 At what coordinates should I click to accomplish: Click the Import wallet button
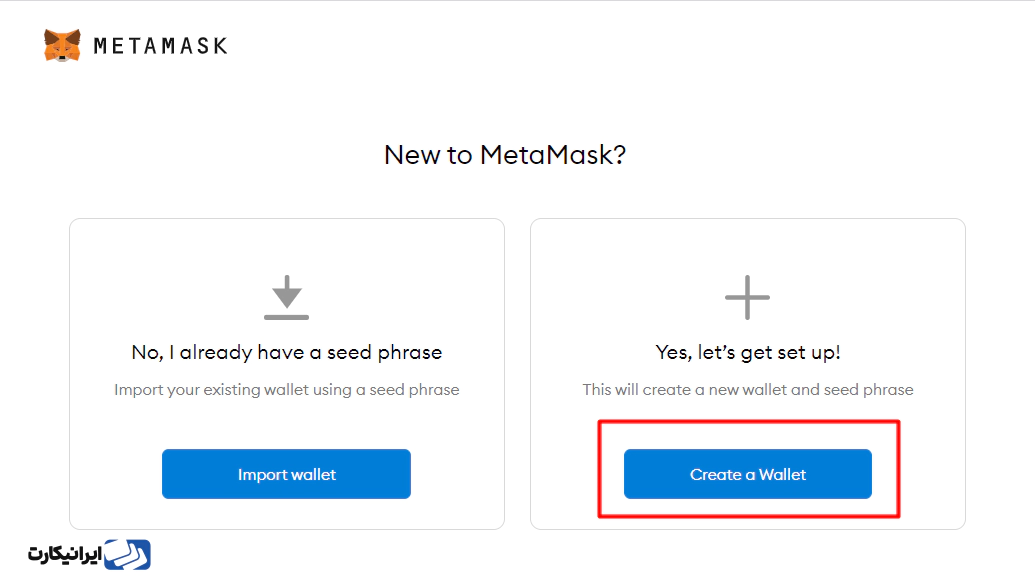coord(286,474)
